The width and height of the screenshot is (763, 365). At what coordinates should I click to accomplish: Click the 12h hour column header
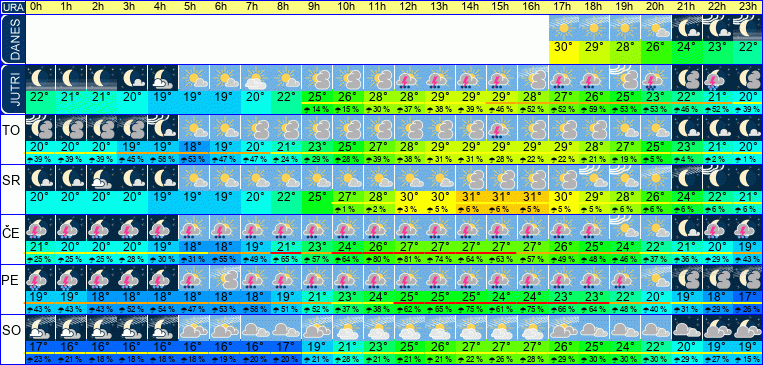(x=409, y=7)
